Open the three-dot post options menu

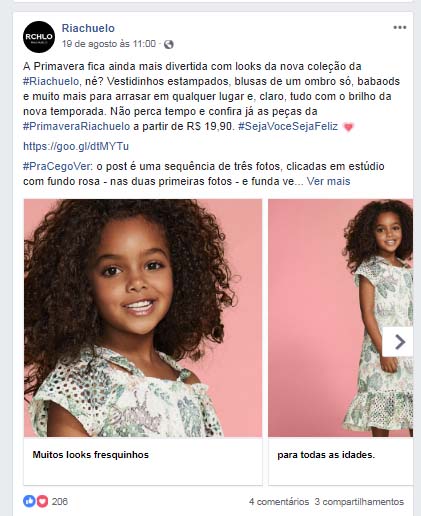point(400,27)
